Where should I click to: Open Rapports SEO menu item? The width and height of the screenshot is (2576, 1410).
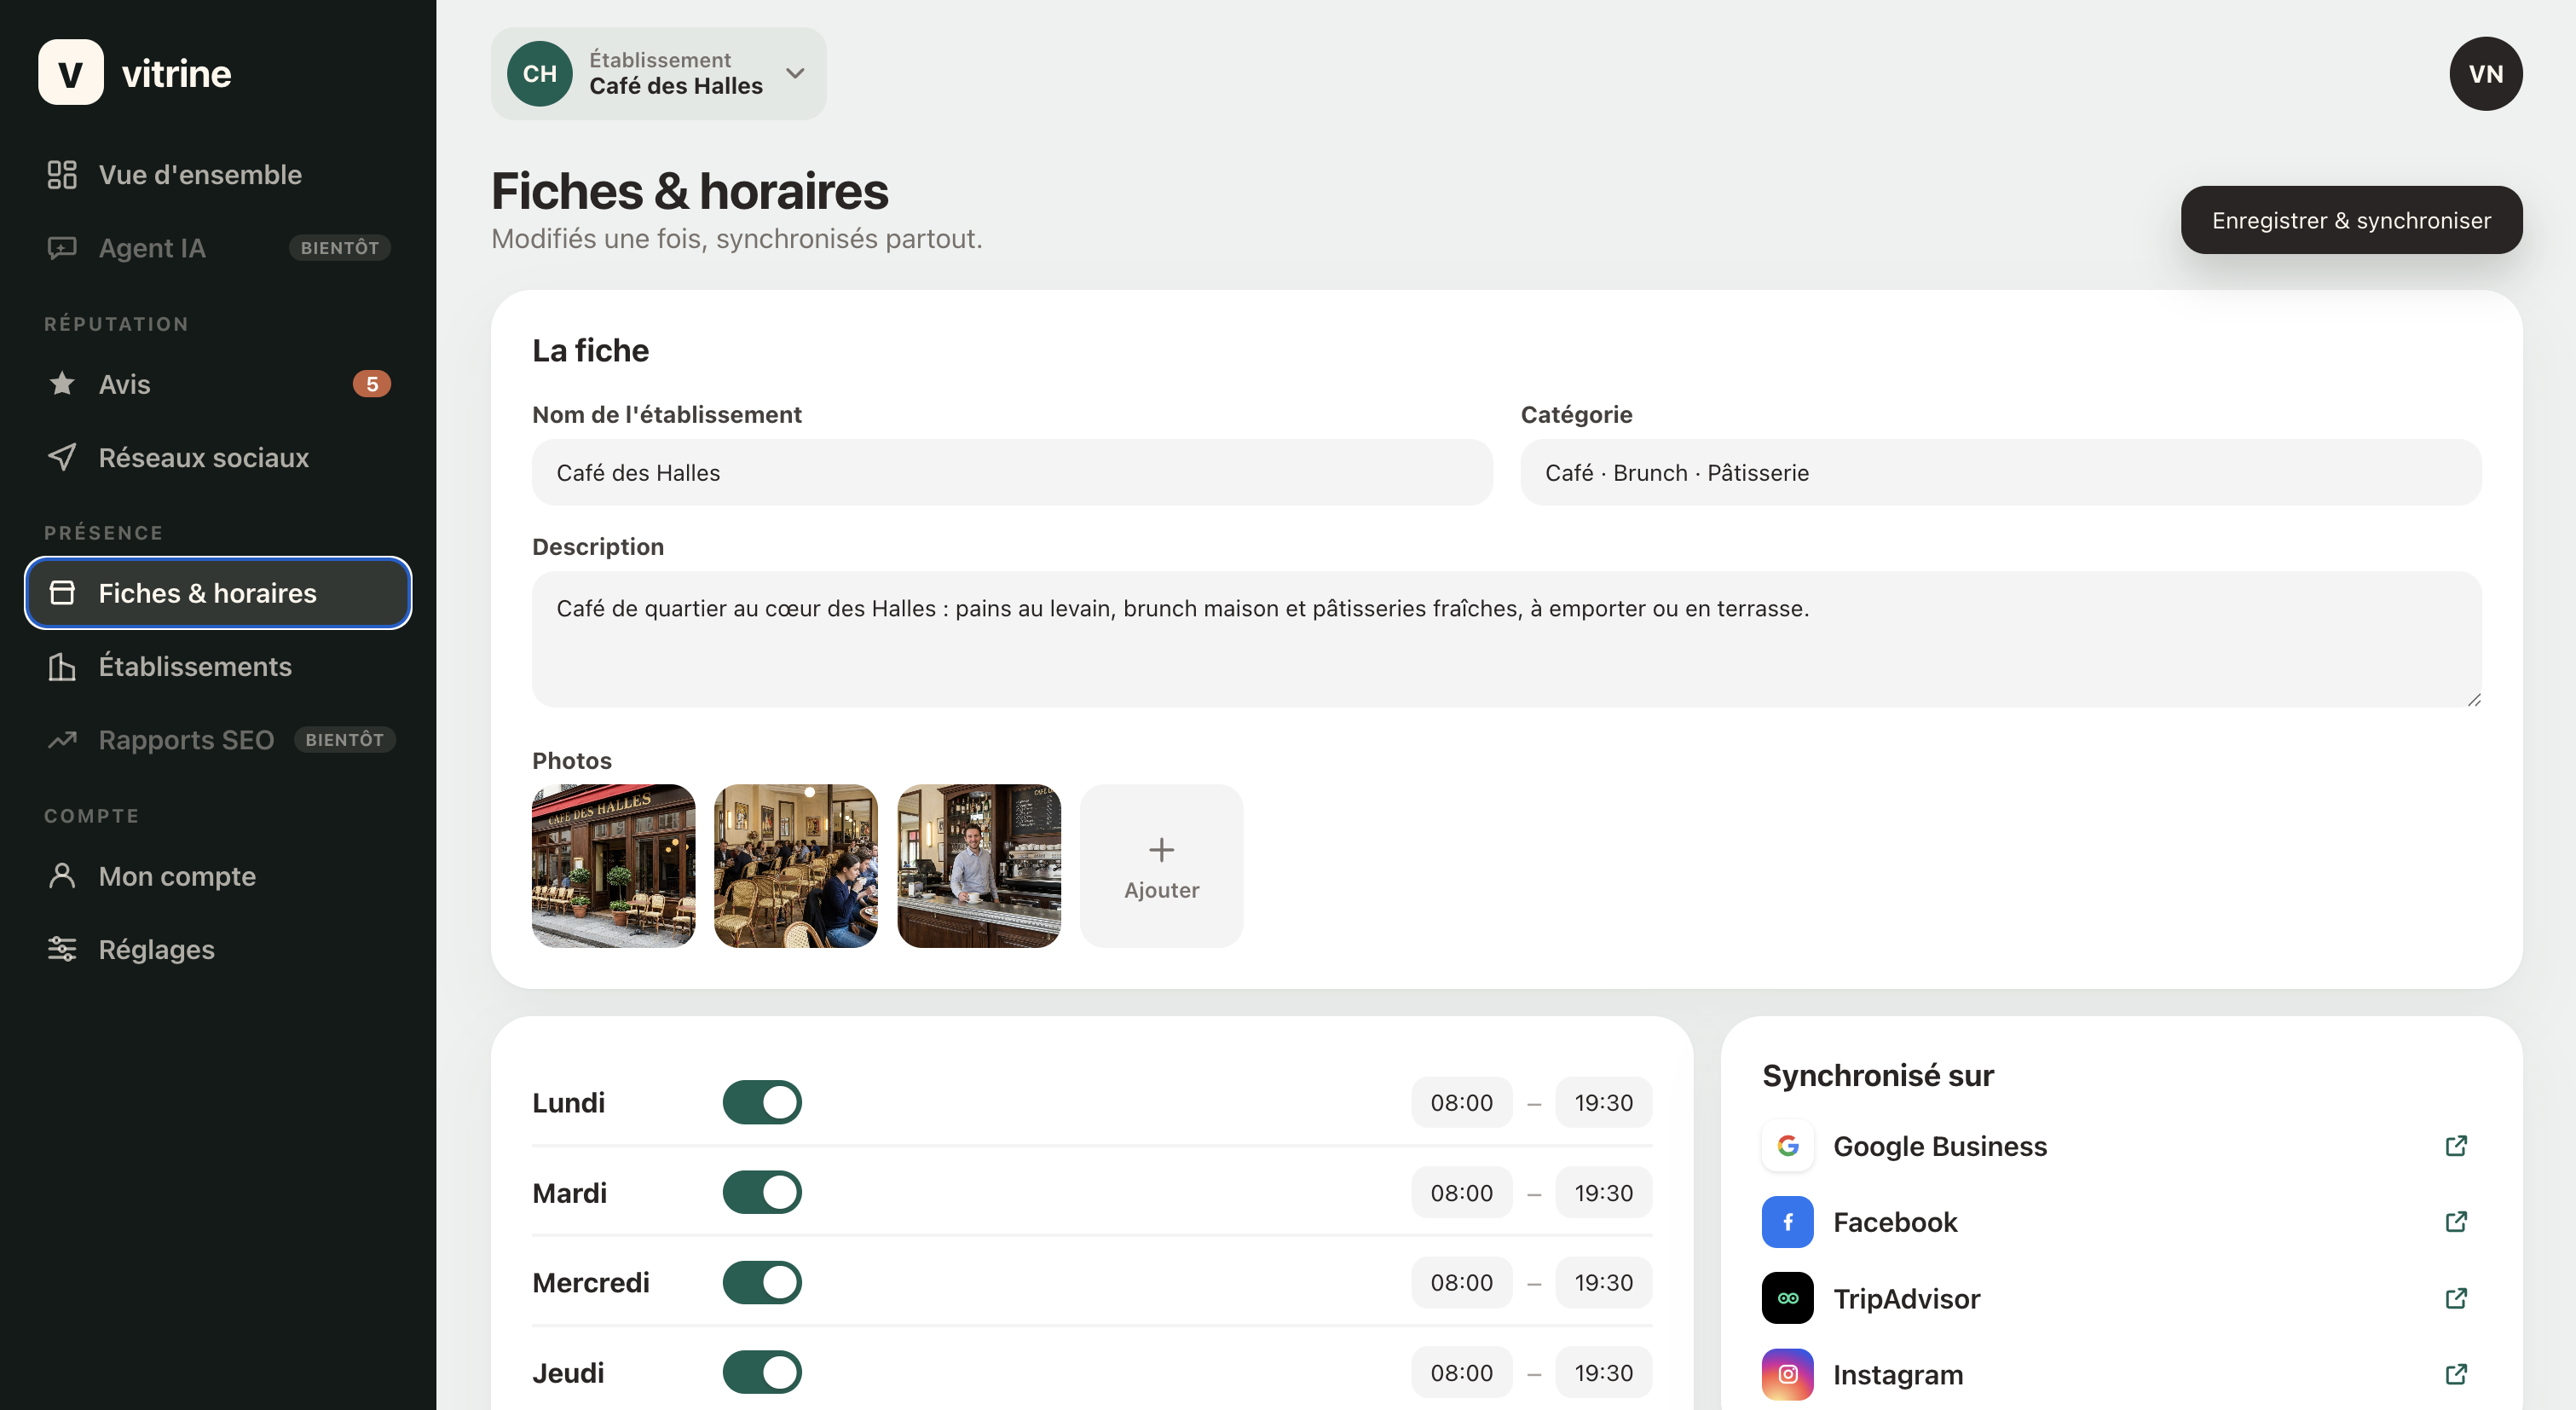click(x=218, y=740)
